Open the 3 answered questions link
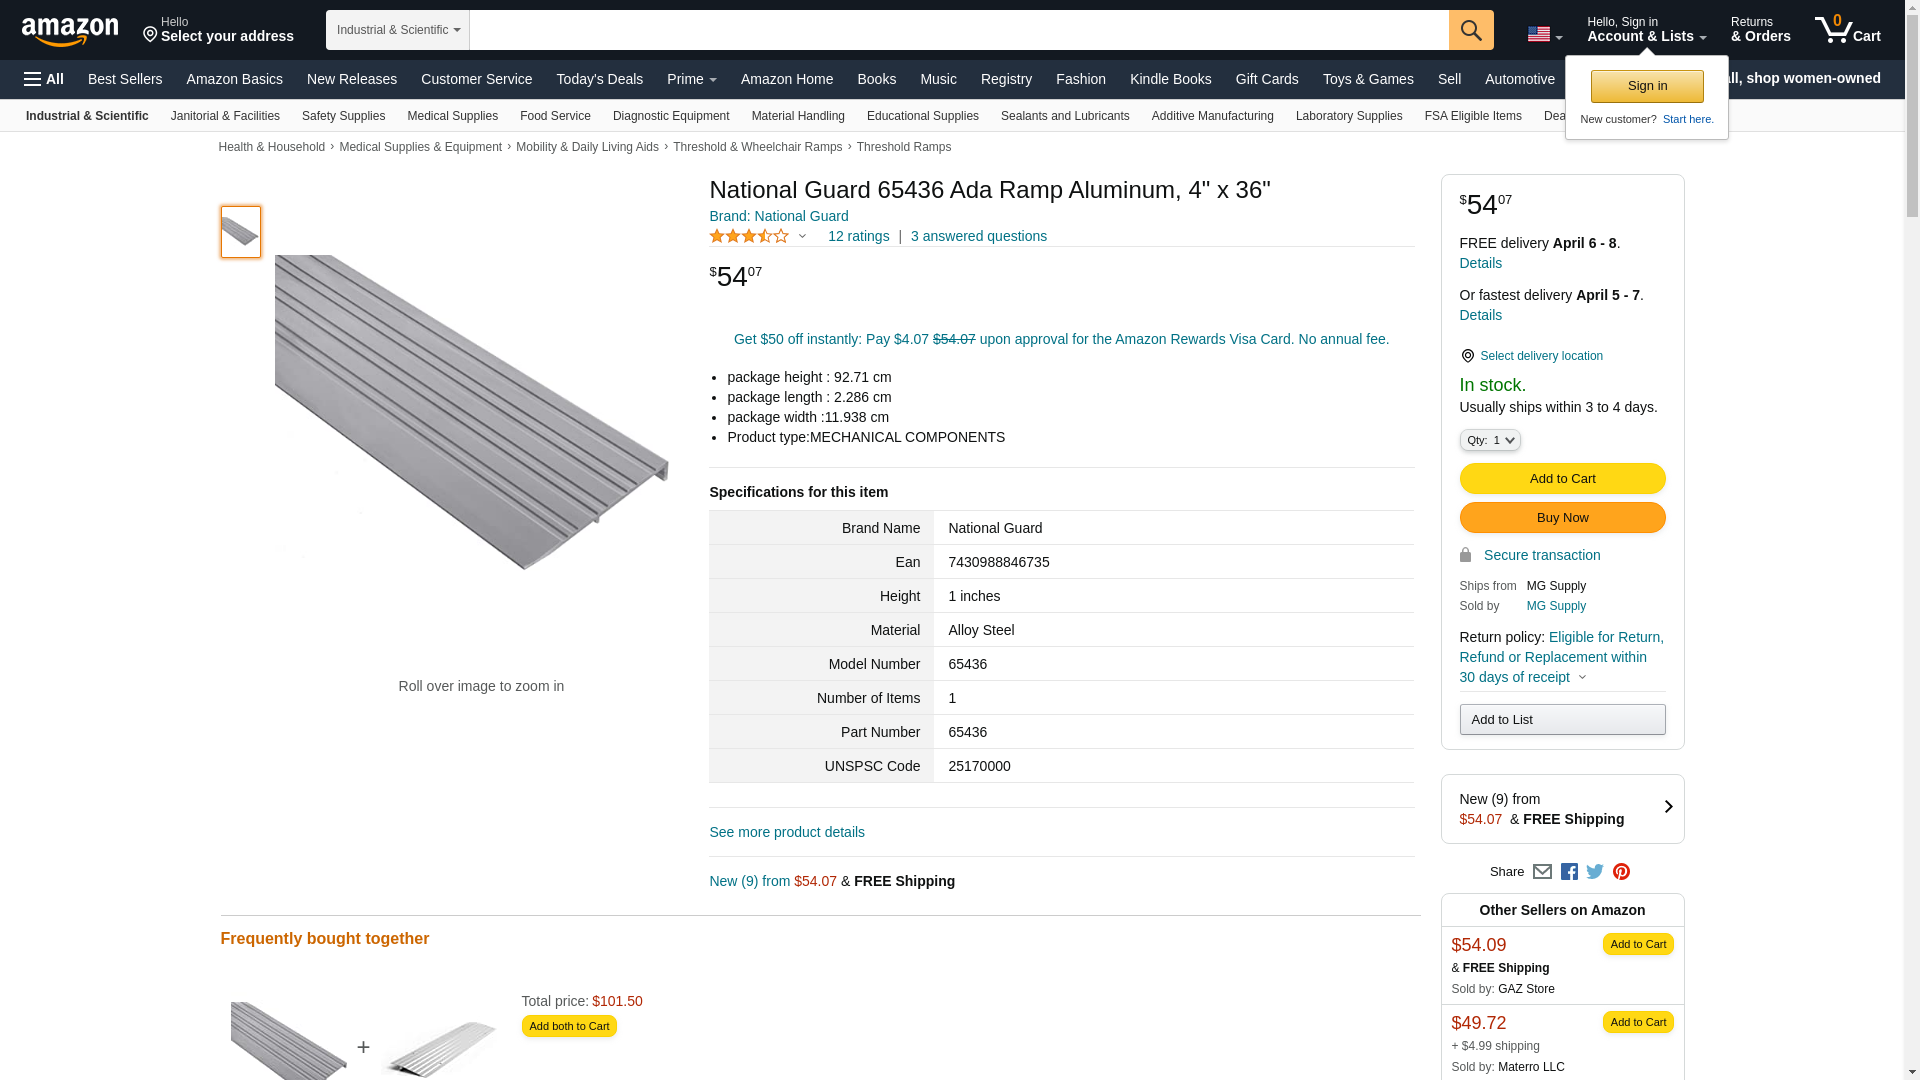The width and height of the screenshot is (1920, 1080). 978,237
